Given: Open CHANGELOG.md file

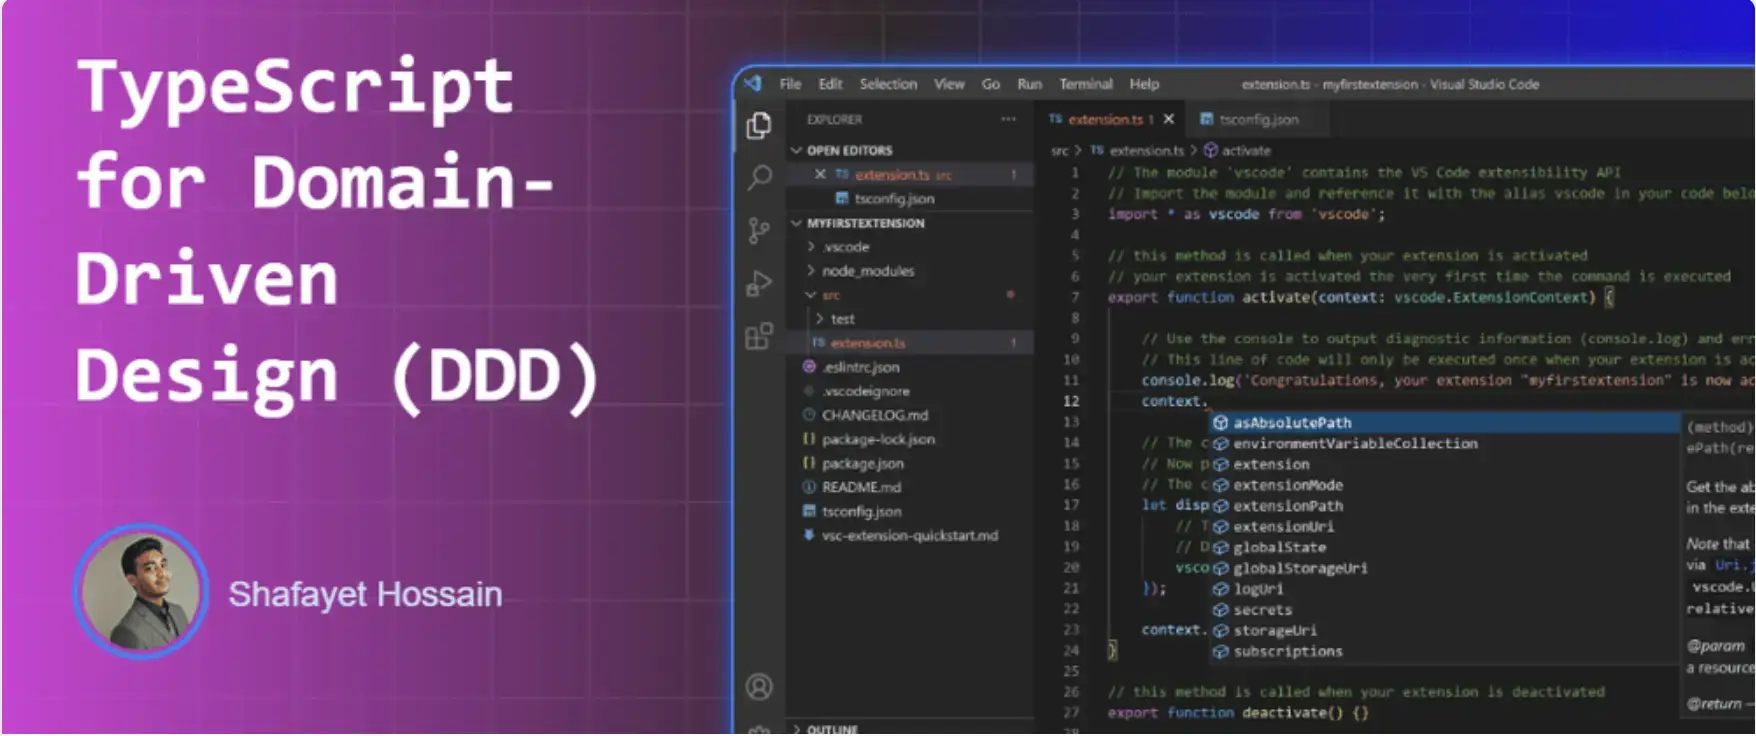Looking at the screenshot, I should (874, 415).
